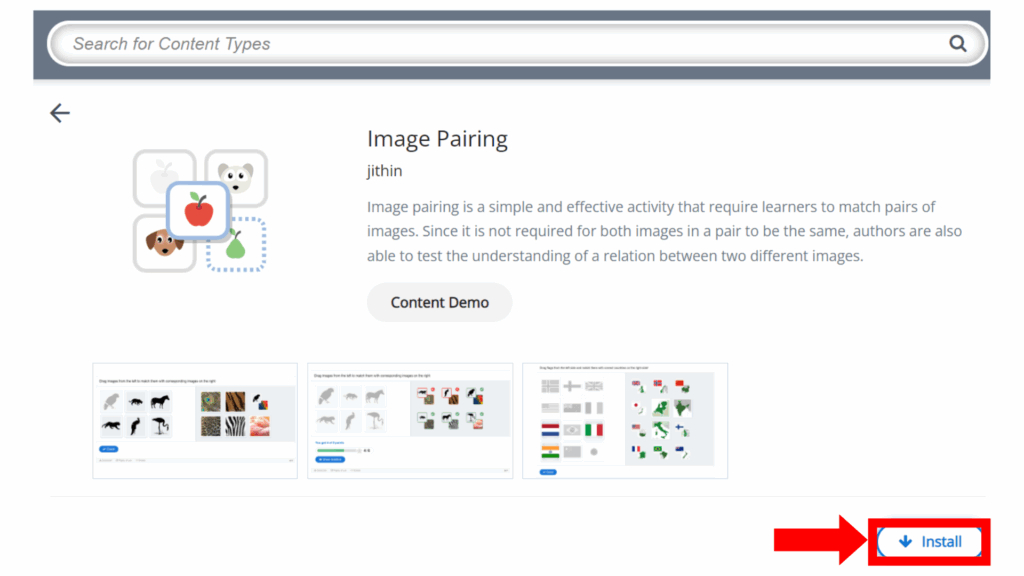Click the Image Pairing description paragraph
The height and width of the screenshot is (576, 1024).
pos(664,232)
